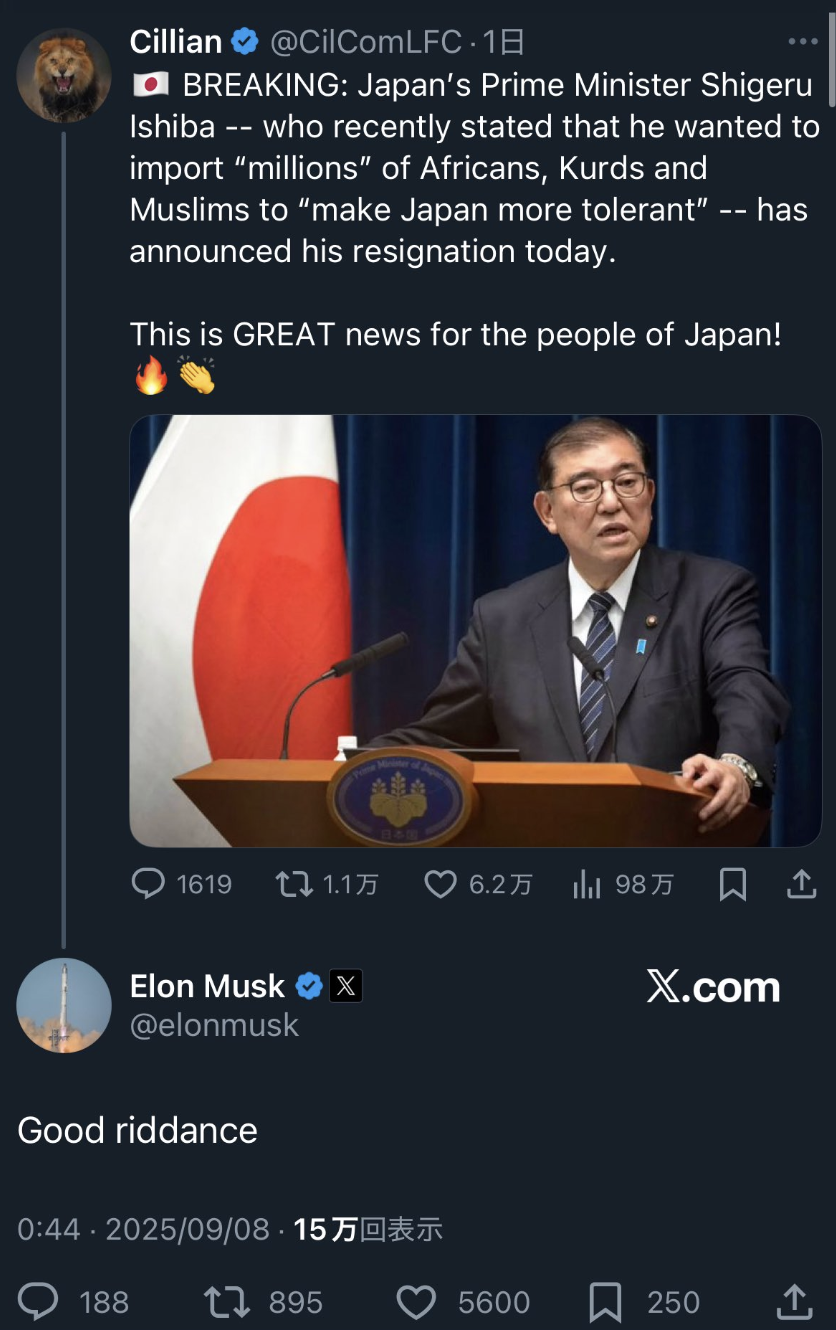Tap the @elonmusk handle
836x1330 pixels.
point(214,1025)
